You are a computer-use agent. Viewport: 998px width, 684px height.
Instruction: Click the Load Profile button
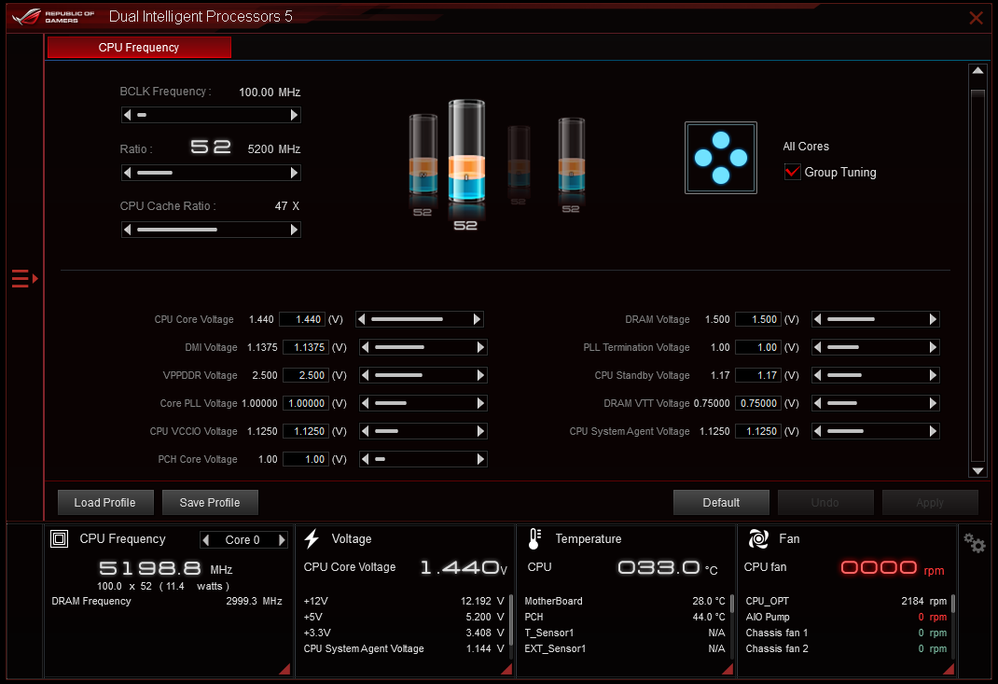tap(105, 502)
